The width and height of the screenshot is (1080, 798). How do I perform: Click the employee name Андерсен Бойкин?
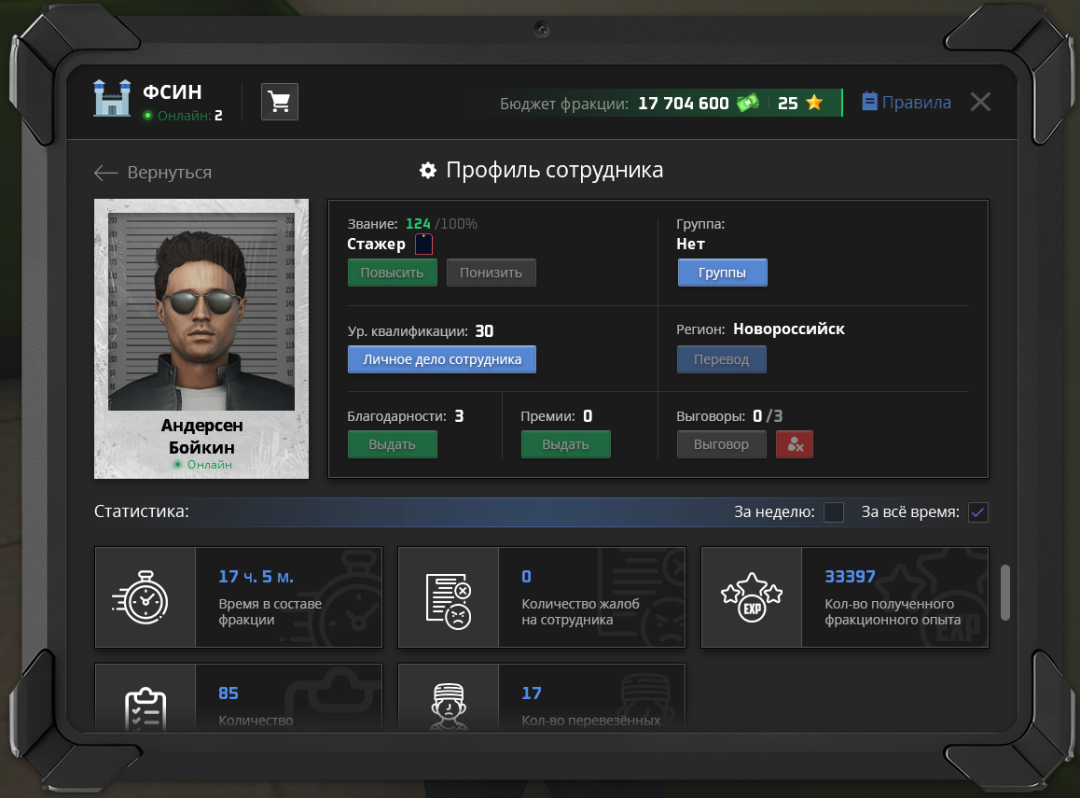(202, 437)
